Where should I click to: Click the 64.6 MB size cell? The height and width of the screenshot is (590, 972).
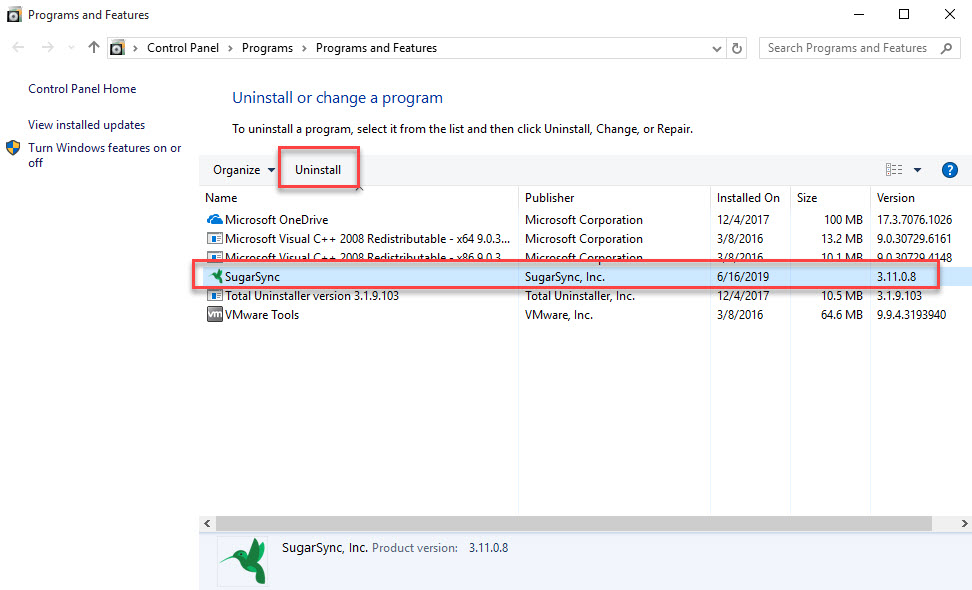[x=841, y=315]
